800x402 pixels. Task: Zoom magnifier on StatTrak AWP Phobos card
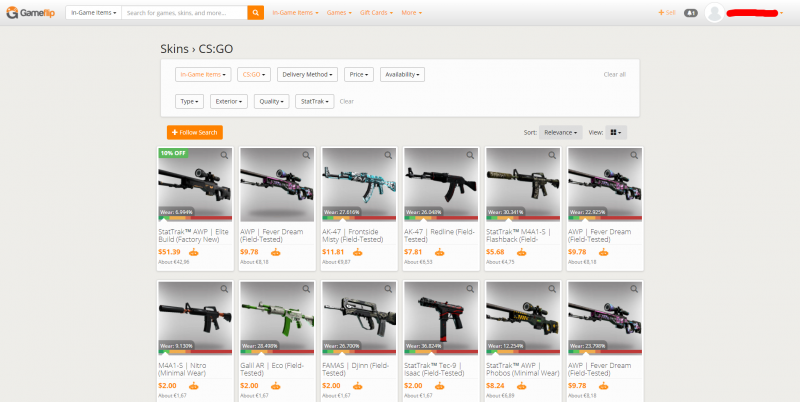pos(552,289)
